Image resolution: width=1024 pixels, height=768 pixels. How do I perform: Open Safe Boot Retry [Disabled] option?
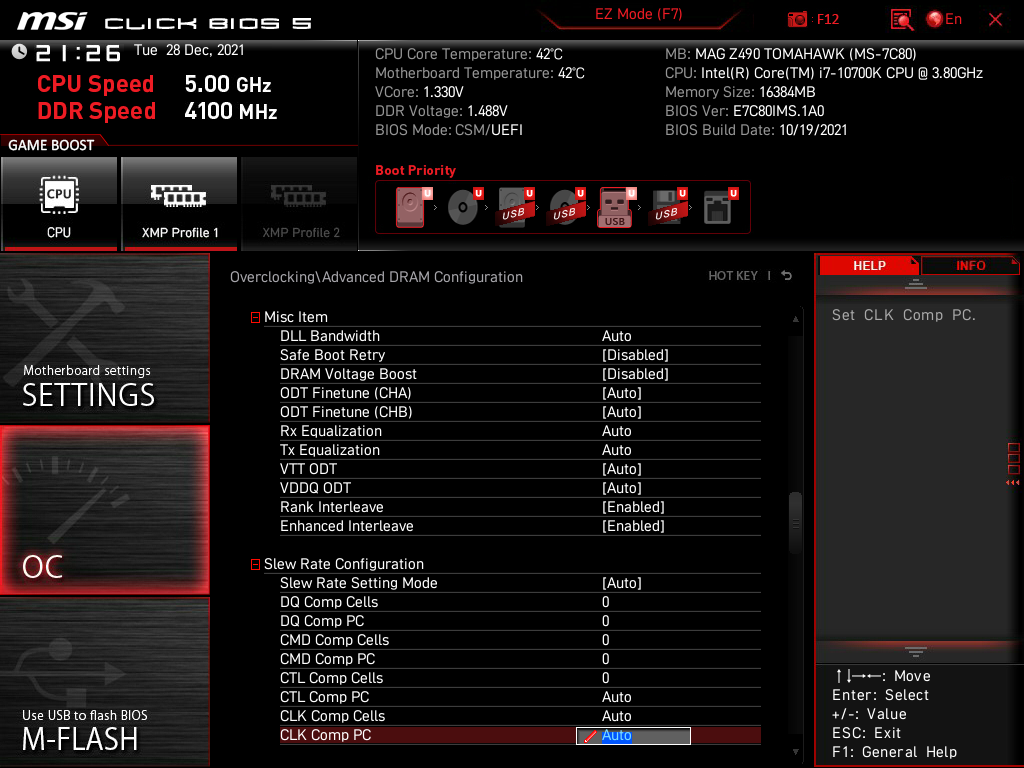pyautogui.click(x=635, y=355)
